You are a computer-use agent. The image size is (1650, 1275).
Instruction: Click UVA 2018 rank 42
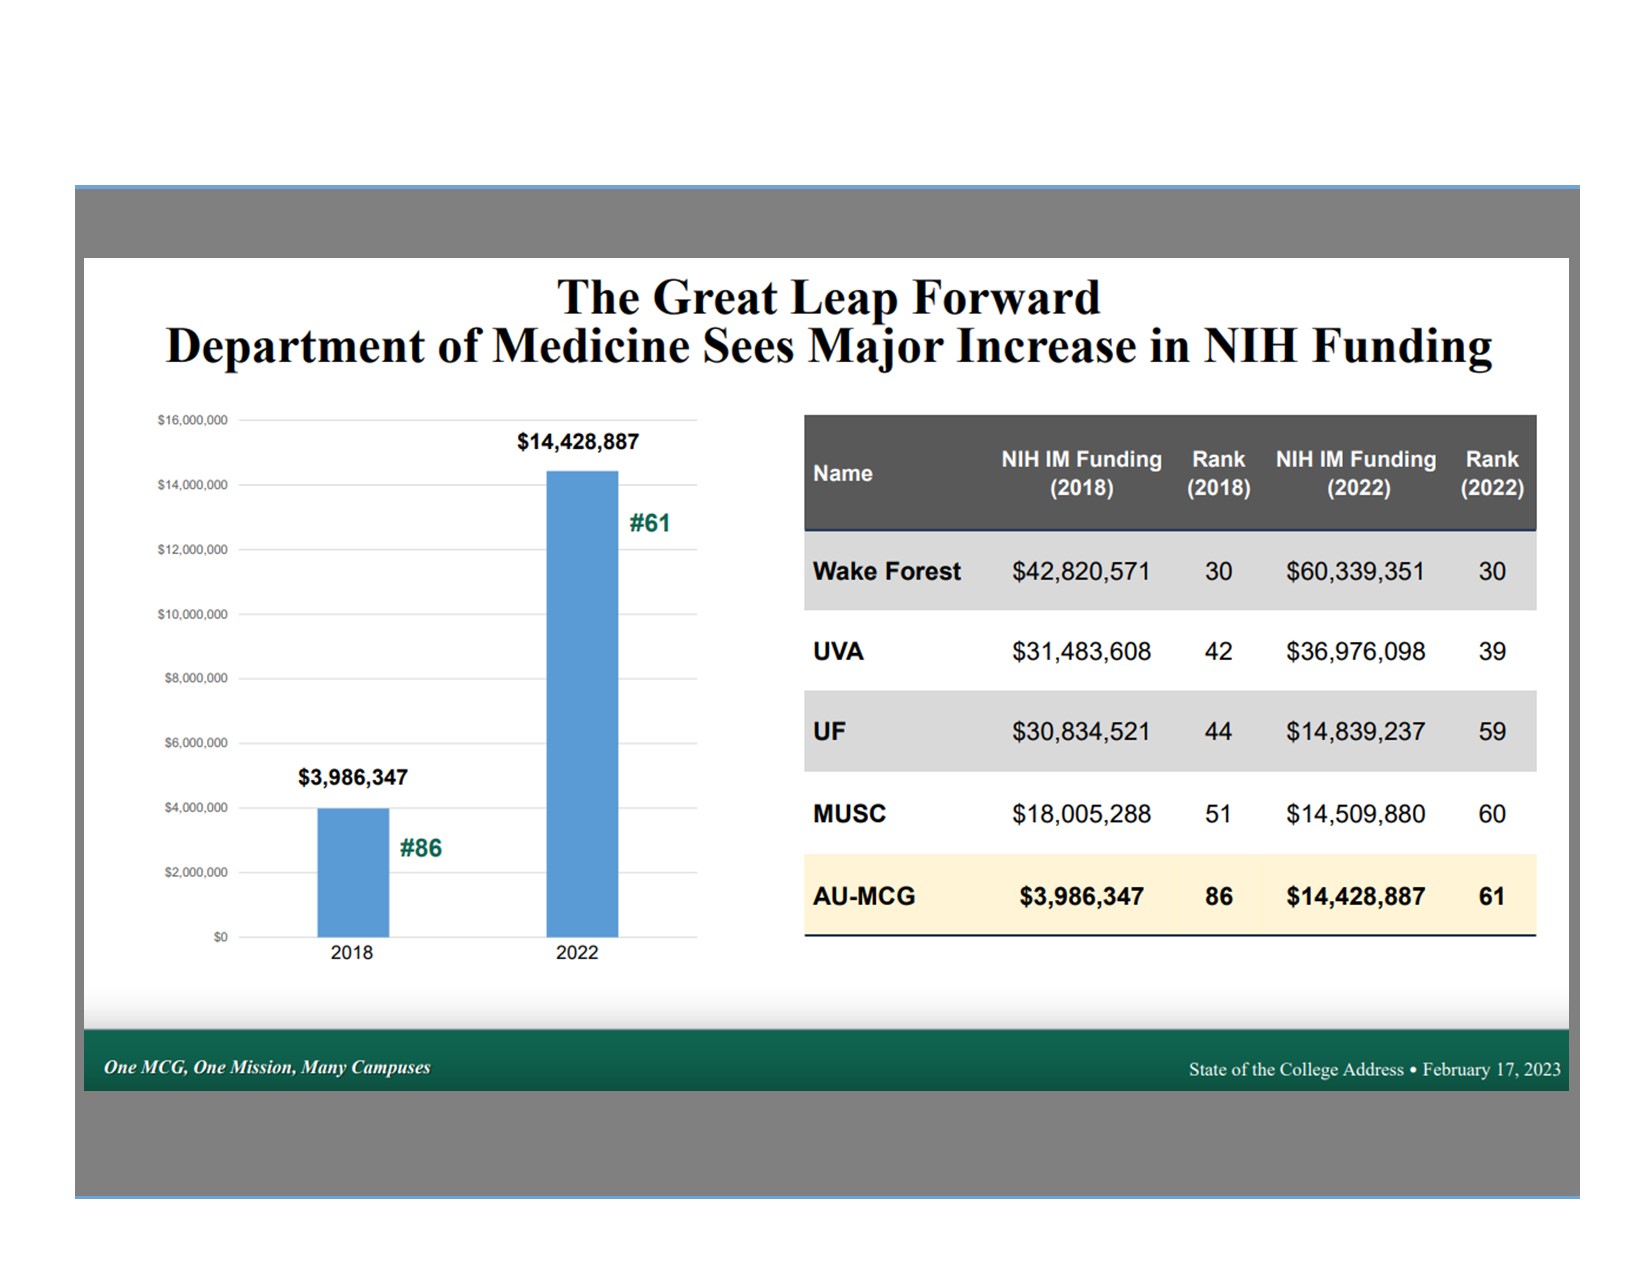(x=1218, y=651)
